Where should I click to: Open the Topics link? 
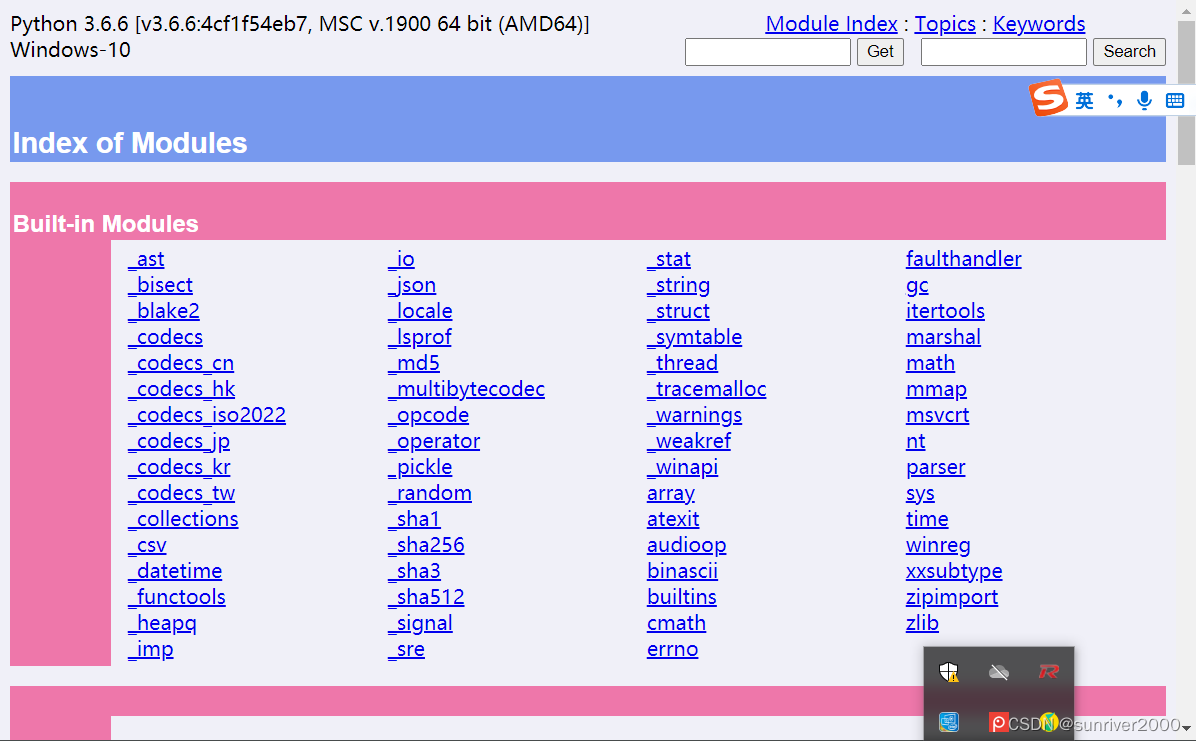click(x=945, y=24)
